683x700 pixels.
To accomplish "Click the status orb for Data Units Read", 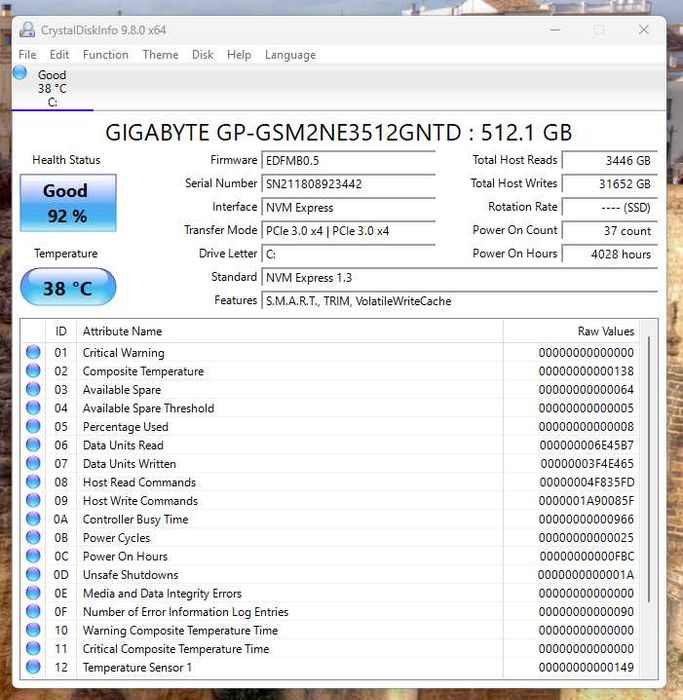I will click(33, 445).
